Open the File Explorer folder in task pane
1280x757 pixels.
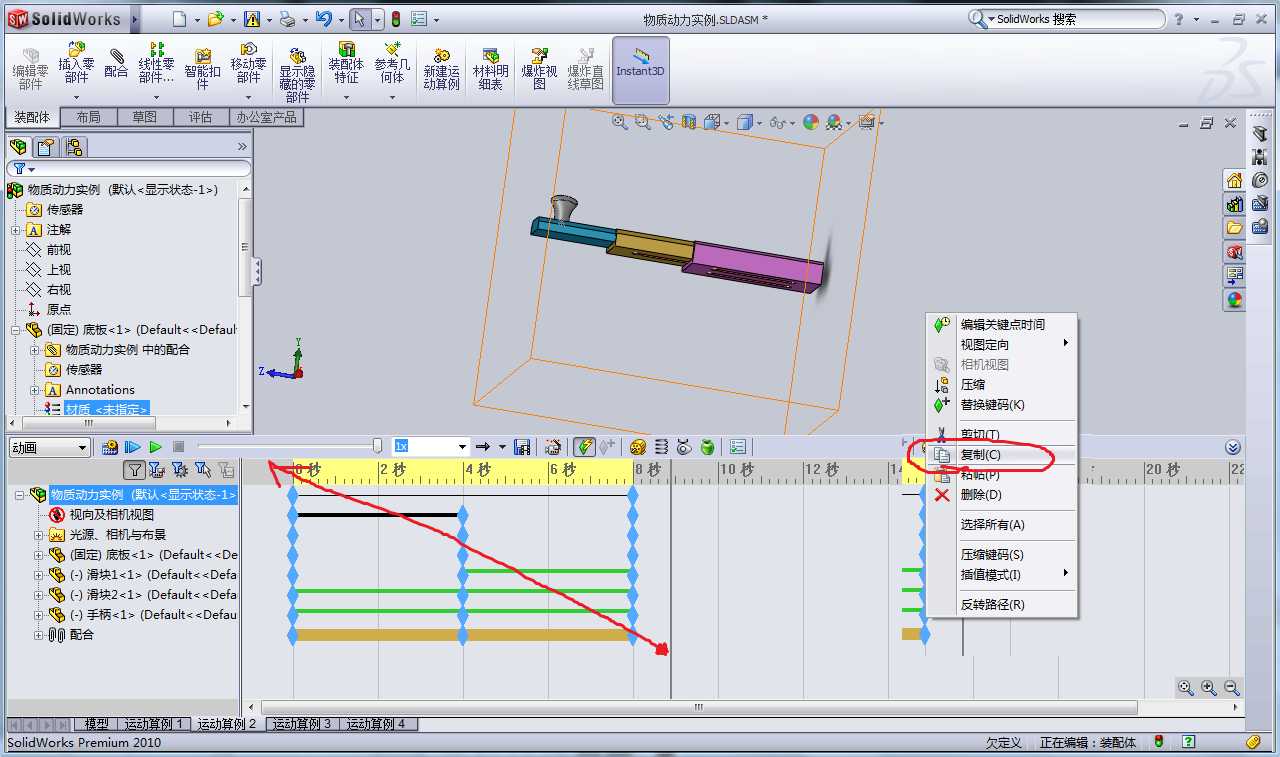tap(1235, 228)
